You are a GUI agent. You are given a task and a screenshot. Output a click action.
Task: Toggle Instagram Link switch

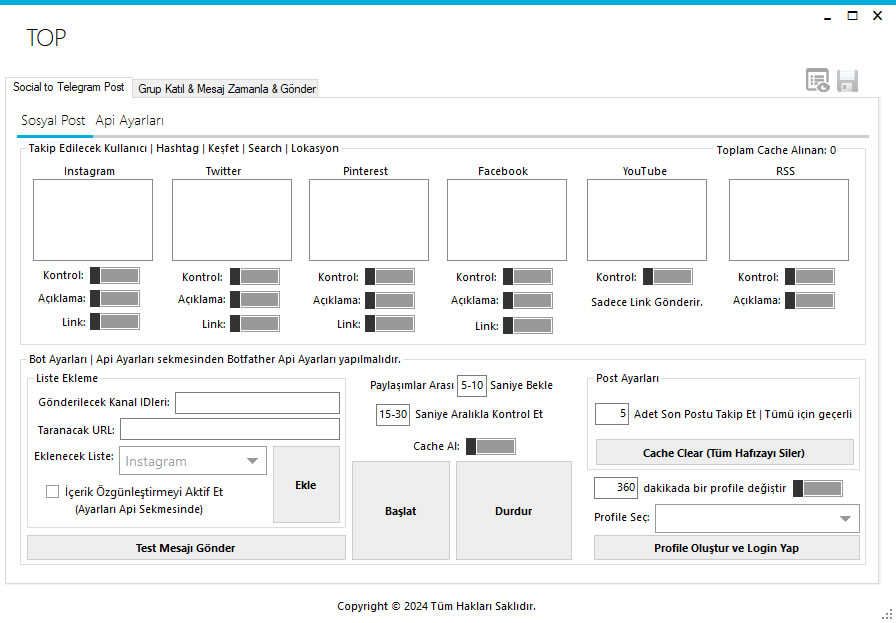point(115,321)
